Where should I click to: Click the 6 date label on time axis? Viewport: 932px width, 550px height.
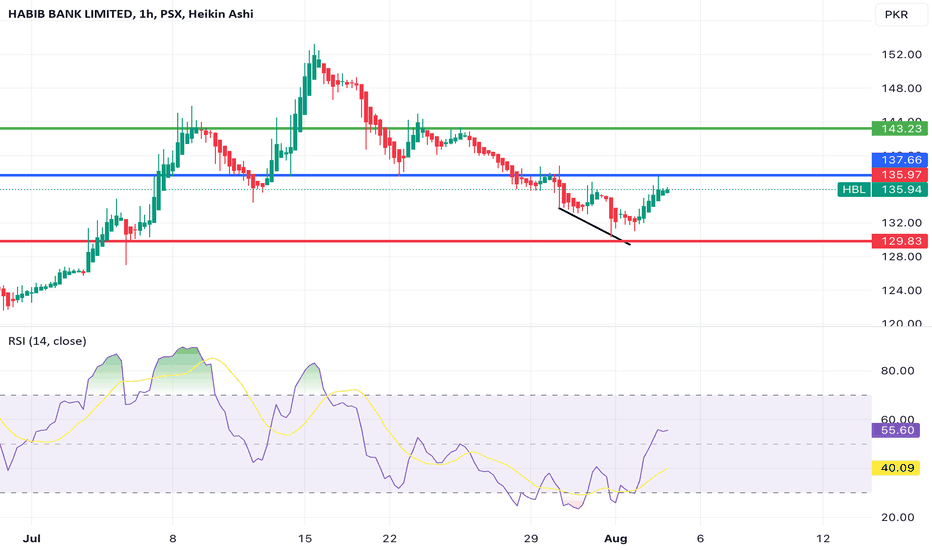coord(700,539)
